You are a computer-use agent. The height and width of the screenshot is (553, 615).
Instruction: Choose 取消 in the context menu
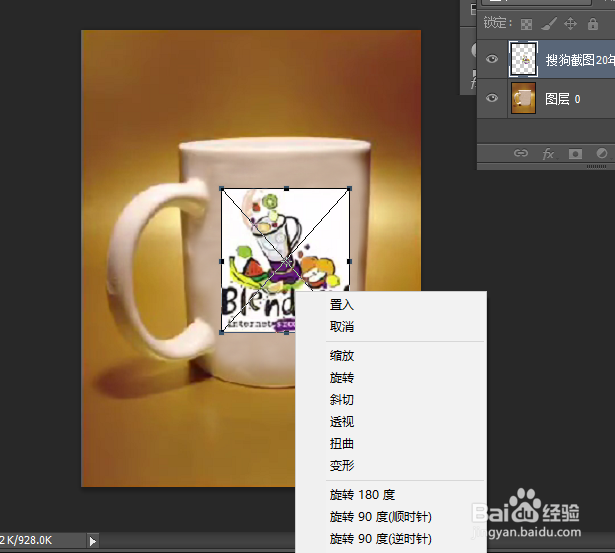(342, 327)
